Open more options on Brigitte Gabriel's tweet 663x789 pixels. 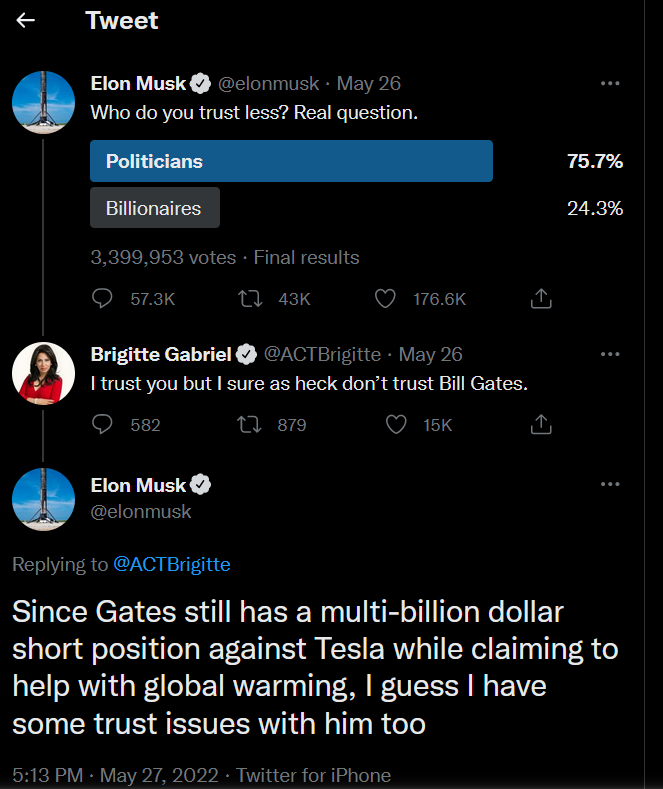tap(610, 354)
